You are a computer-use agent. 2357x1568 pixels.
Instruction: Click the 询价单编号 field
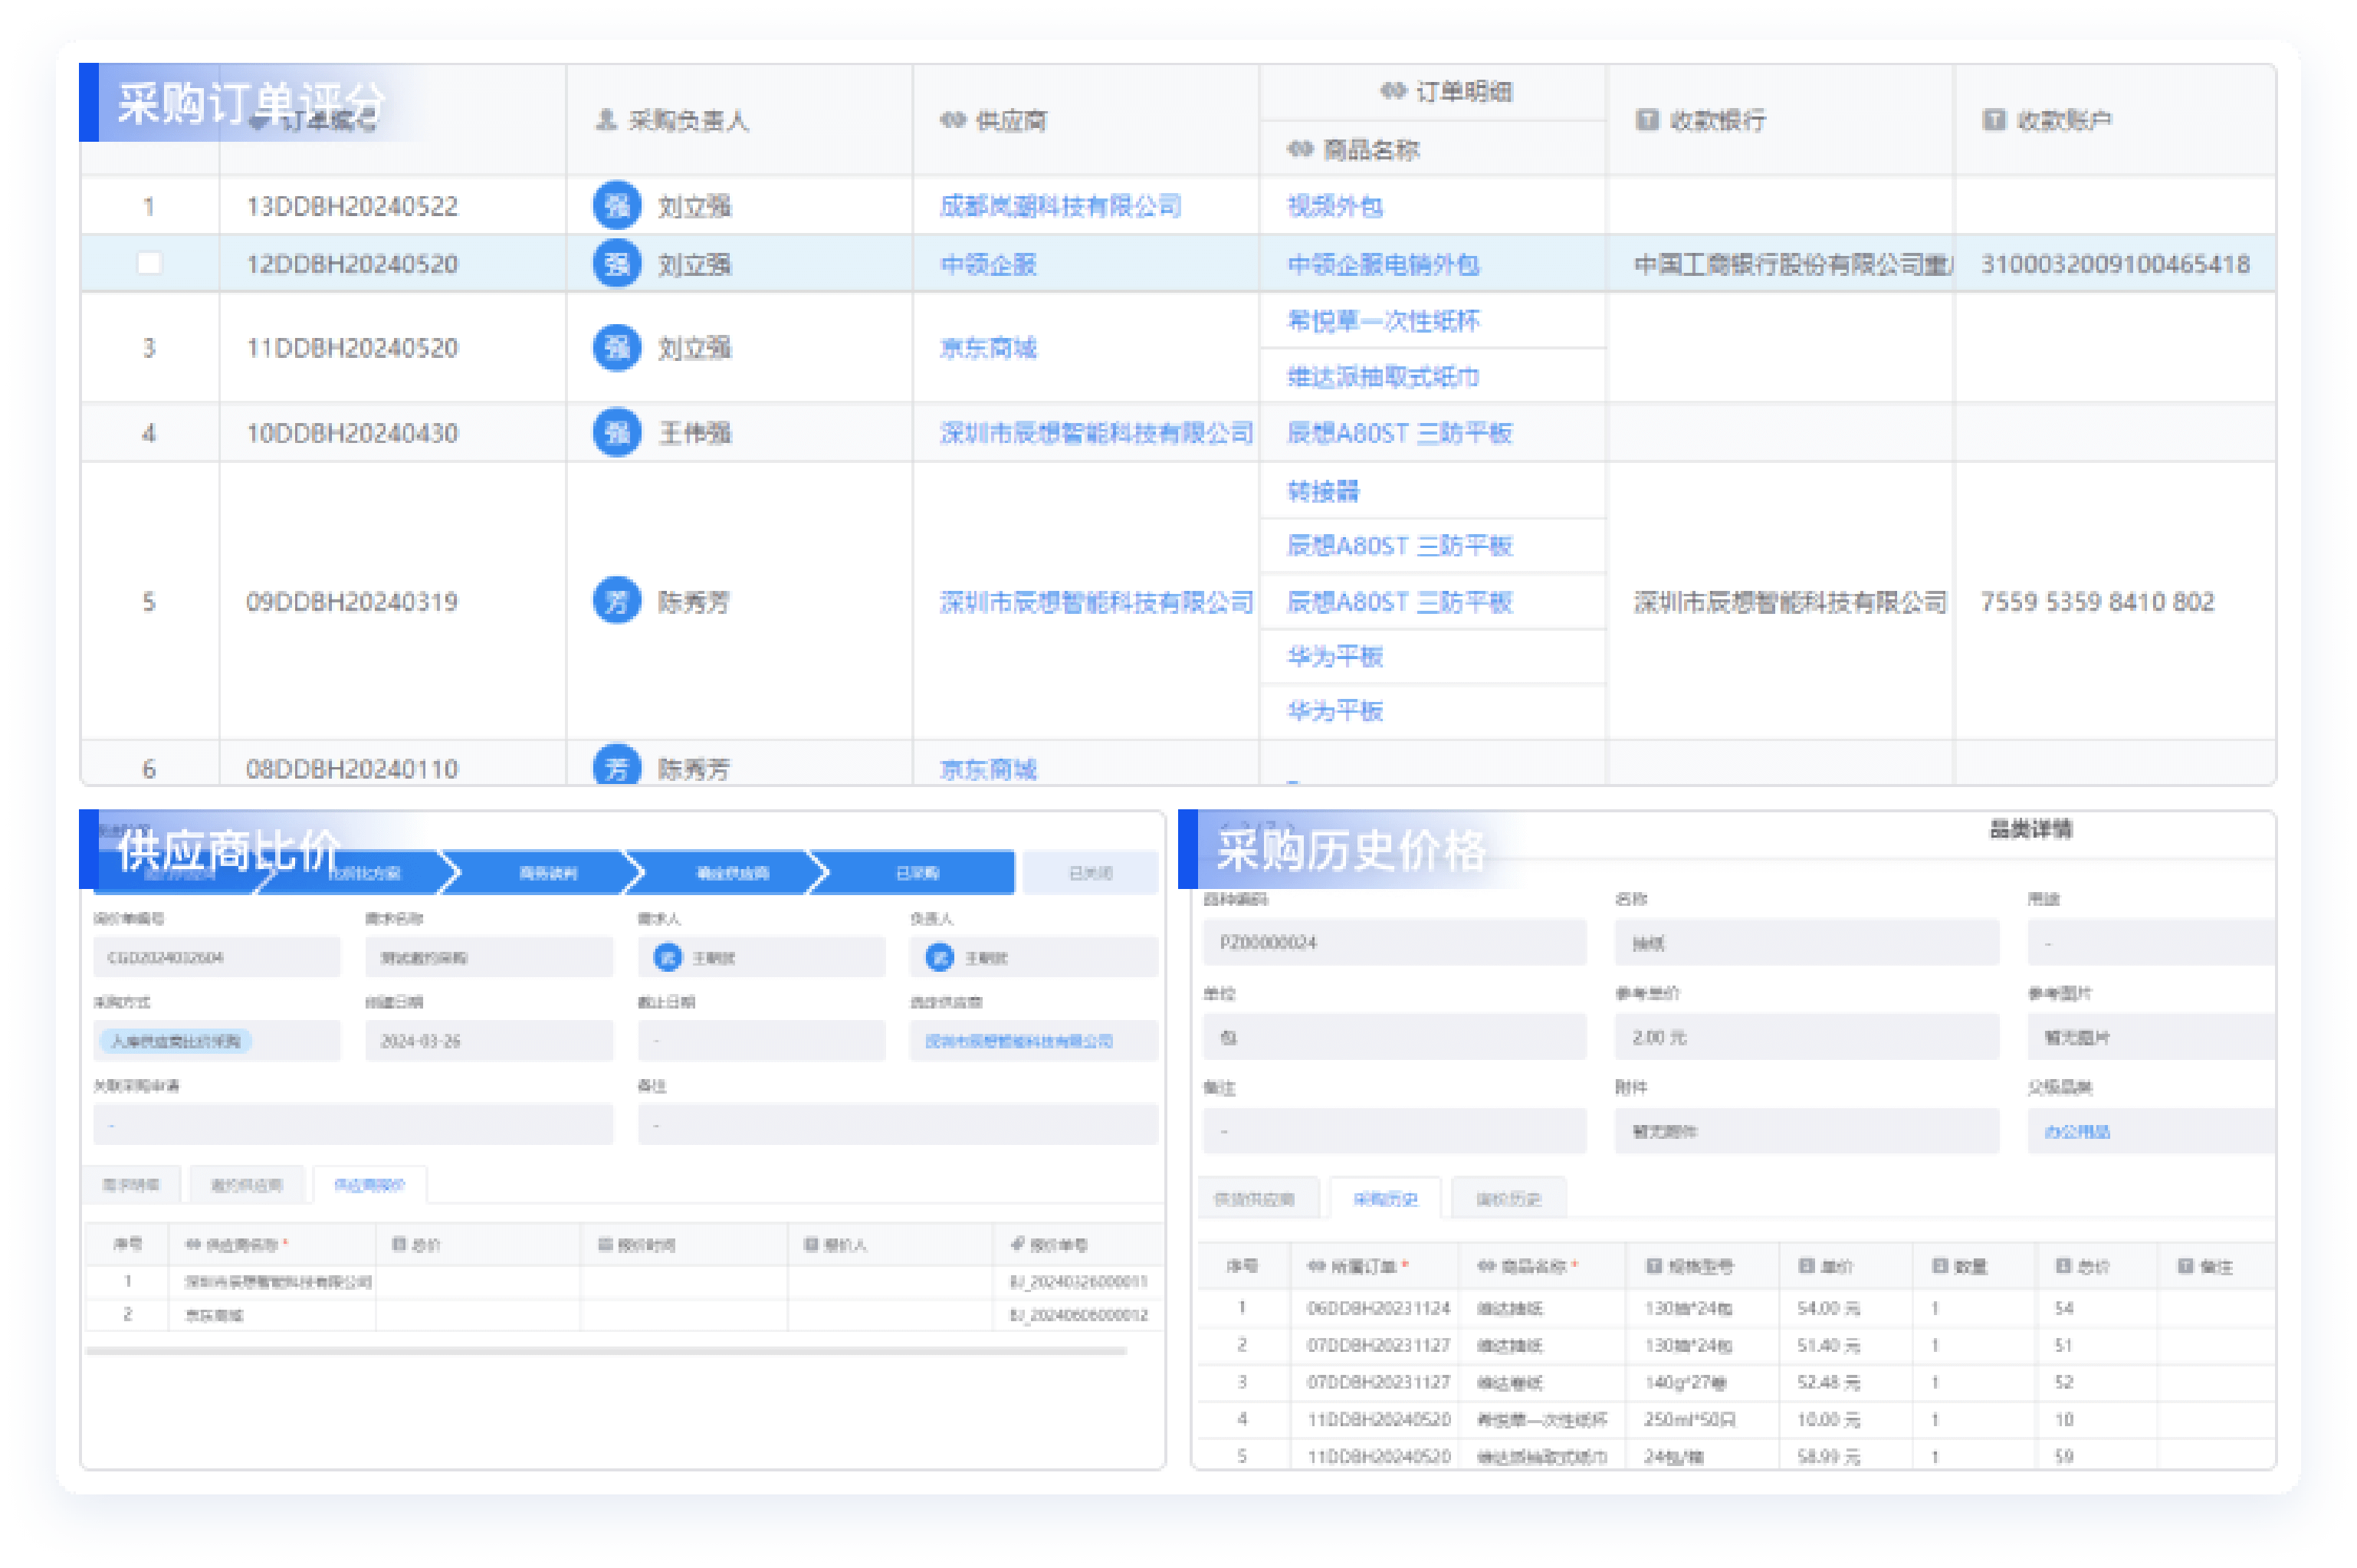coord(216,957)
